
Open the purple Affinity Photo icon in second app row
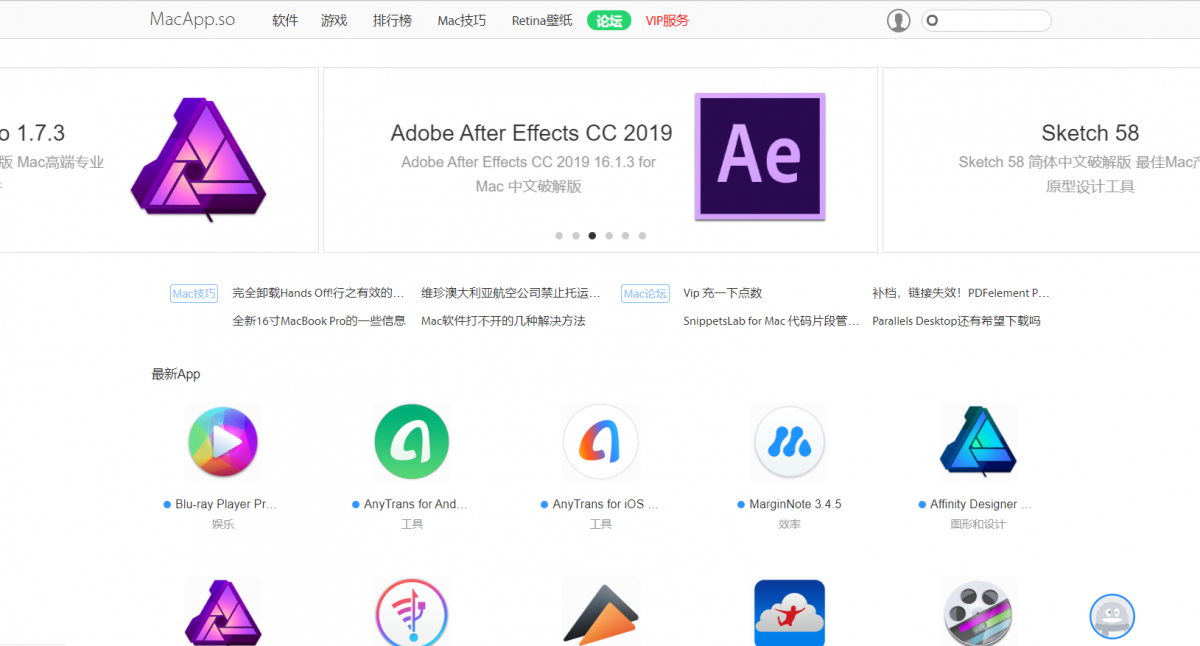coord(222,612)
